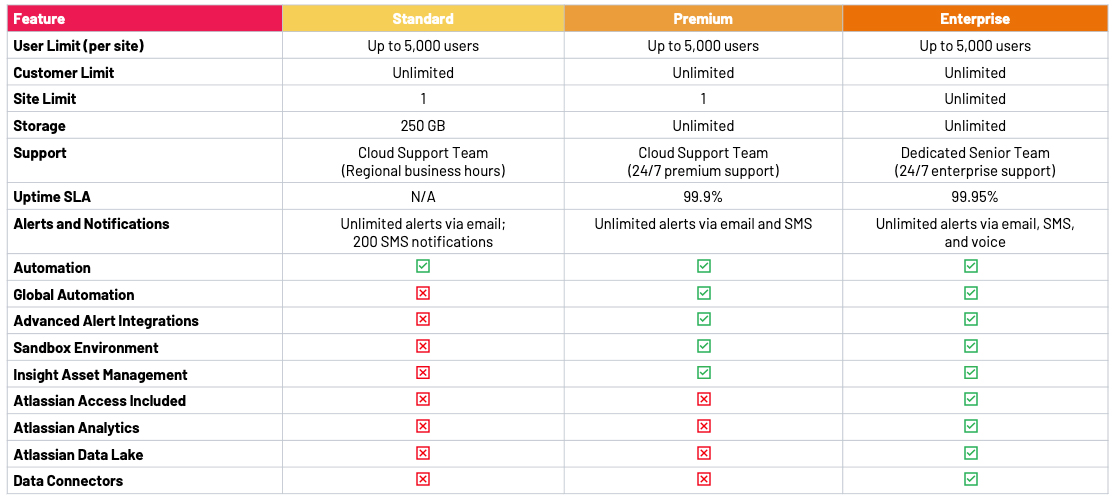Click Premium check for Advanced Alert Integrations

[x=703, y=320]
